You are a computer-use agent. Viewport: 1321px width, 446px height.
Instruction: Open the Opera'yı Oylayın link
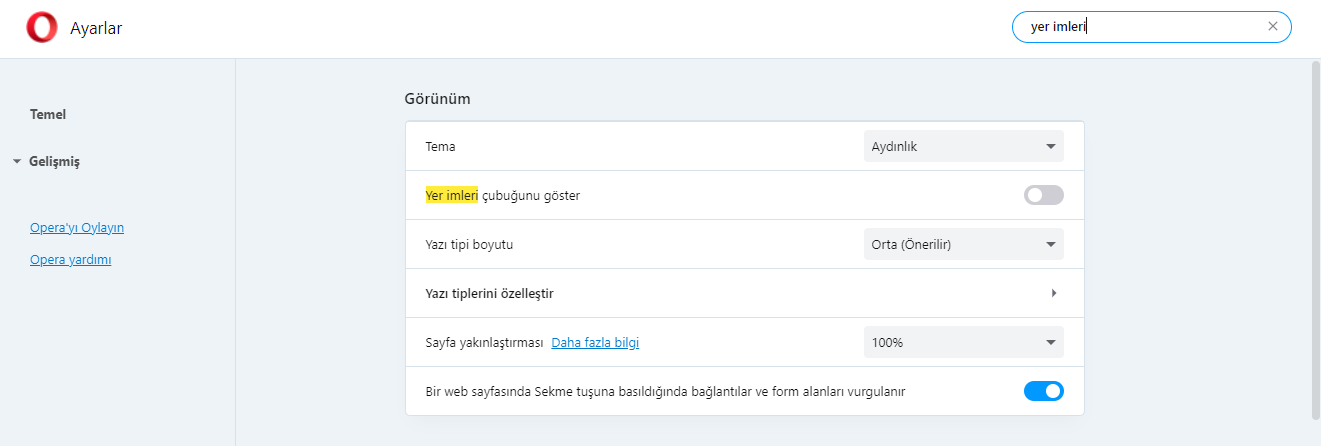77,227
